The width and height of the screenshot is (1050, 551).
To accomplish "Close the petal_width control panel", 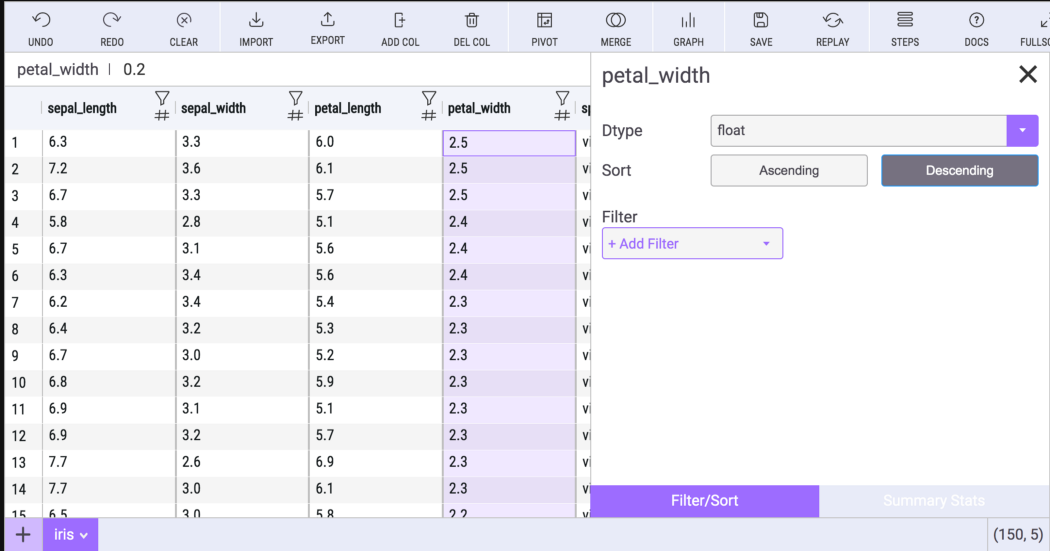I will [1027, 75].
